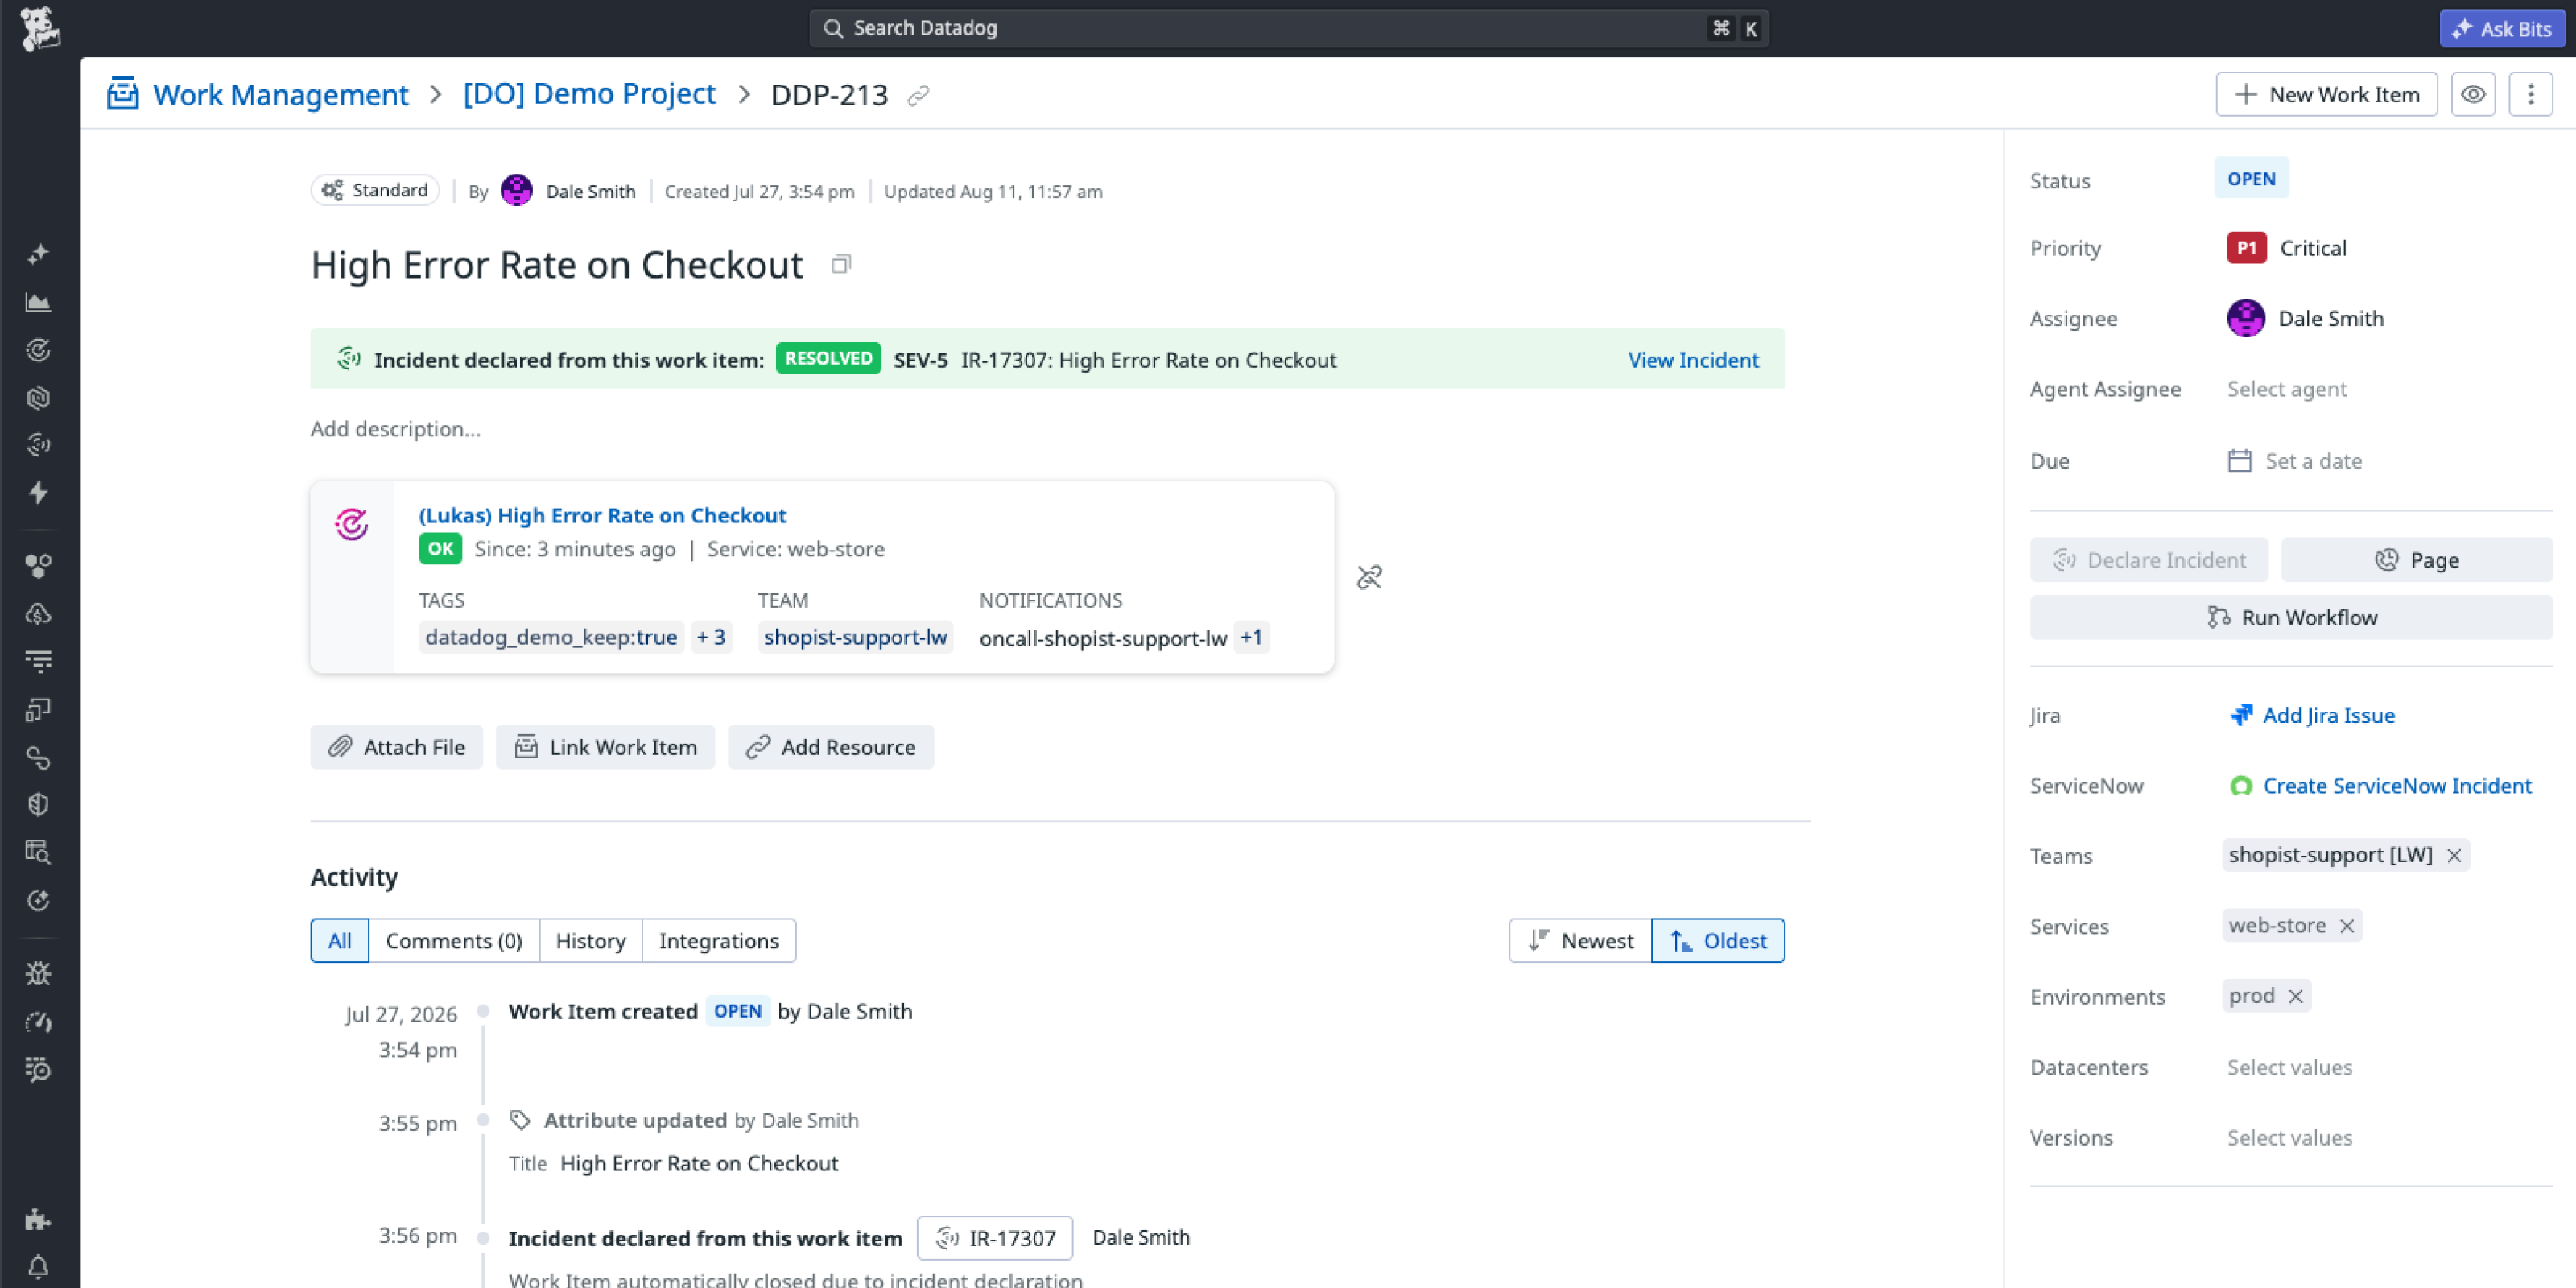Click the datadog_demo_keep:true tag
Screen dimensions: 2576x1288
(x=551, y=637)
